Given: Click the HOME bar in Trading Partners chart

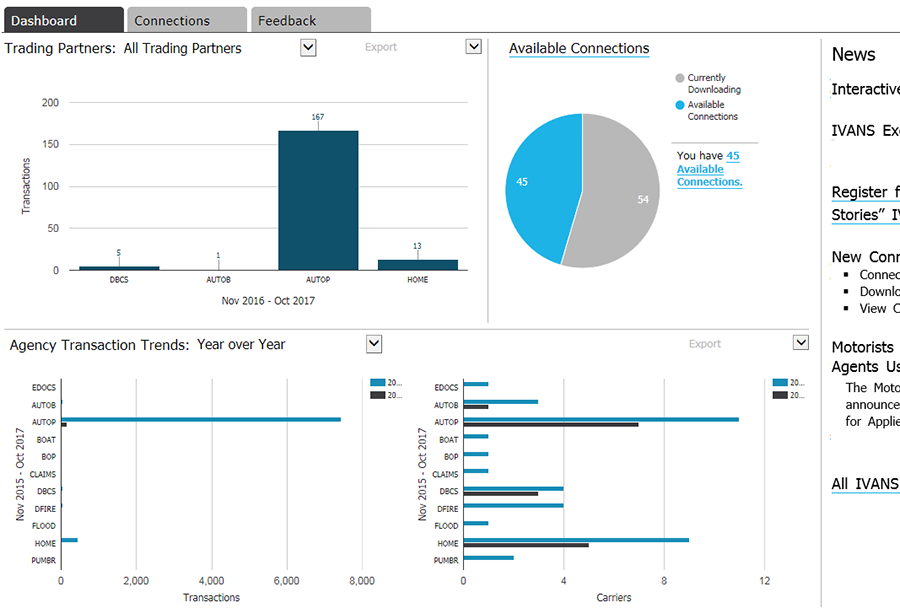Looking at the screenshot, I should click(417, 265).
